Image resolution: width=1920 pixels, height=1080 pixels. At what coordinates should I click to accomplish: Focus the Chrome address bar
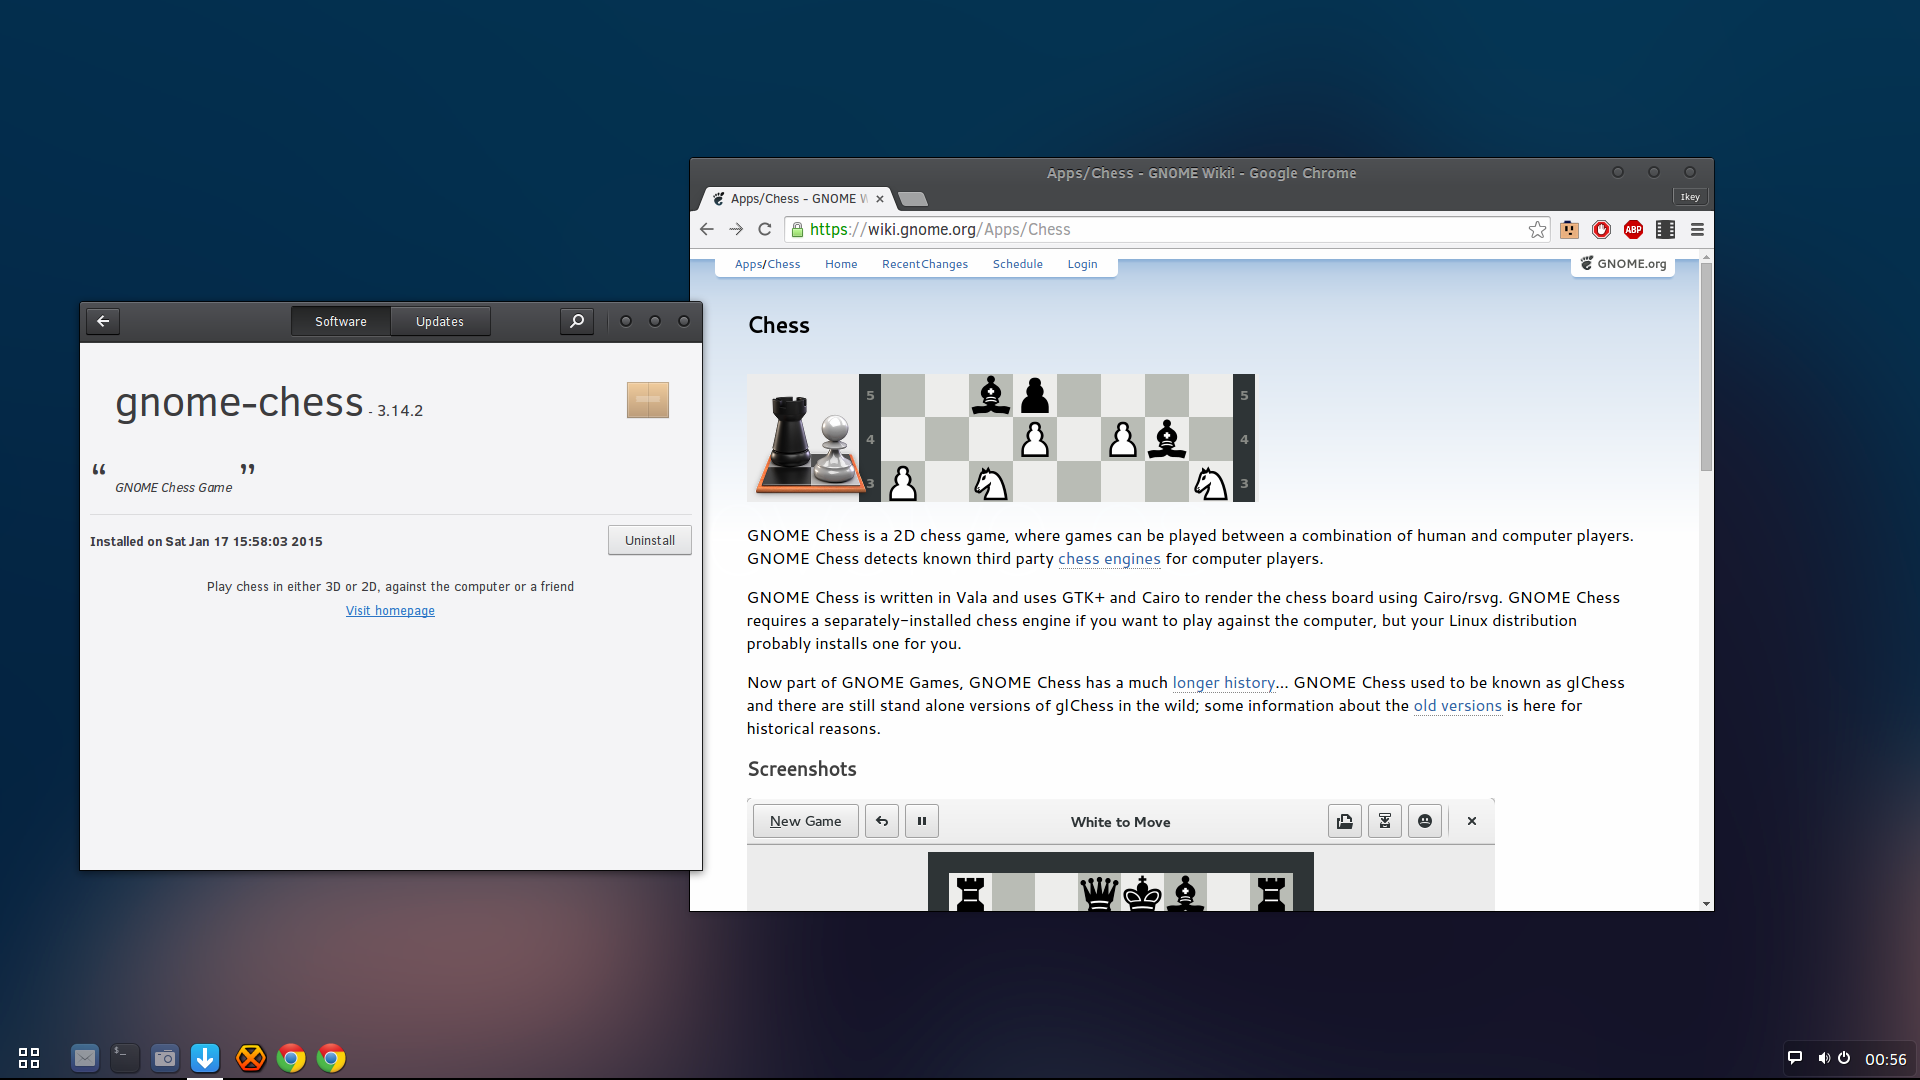(x=1166, y=230)
